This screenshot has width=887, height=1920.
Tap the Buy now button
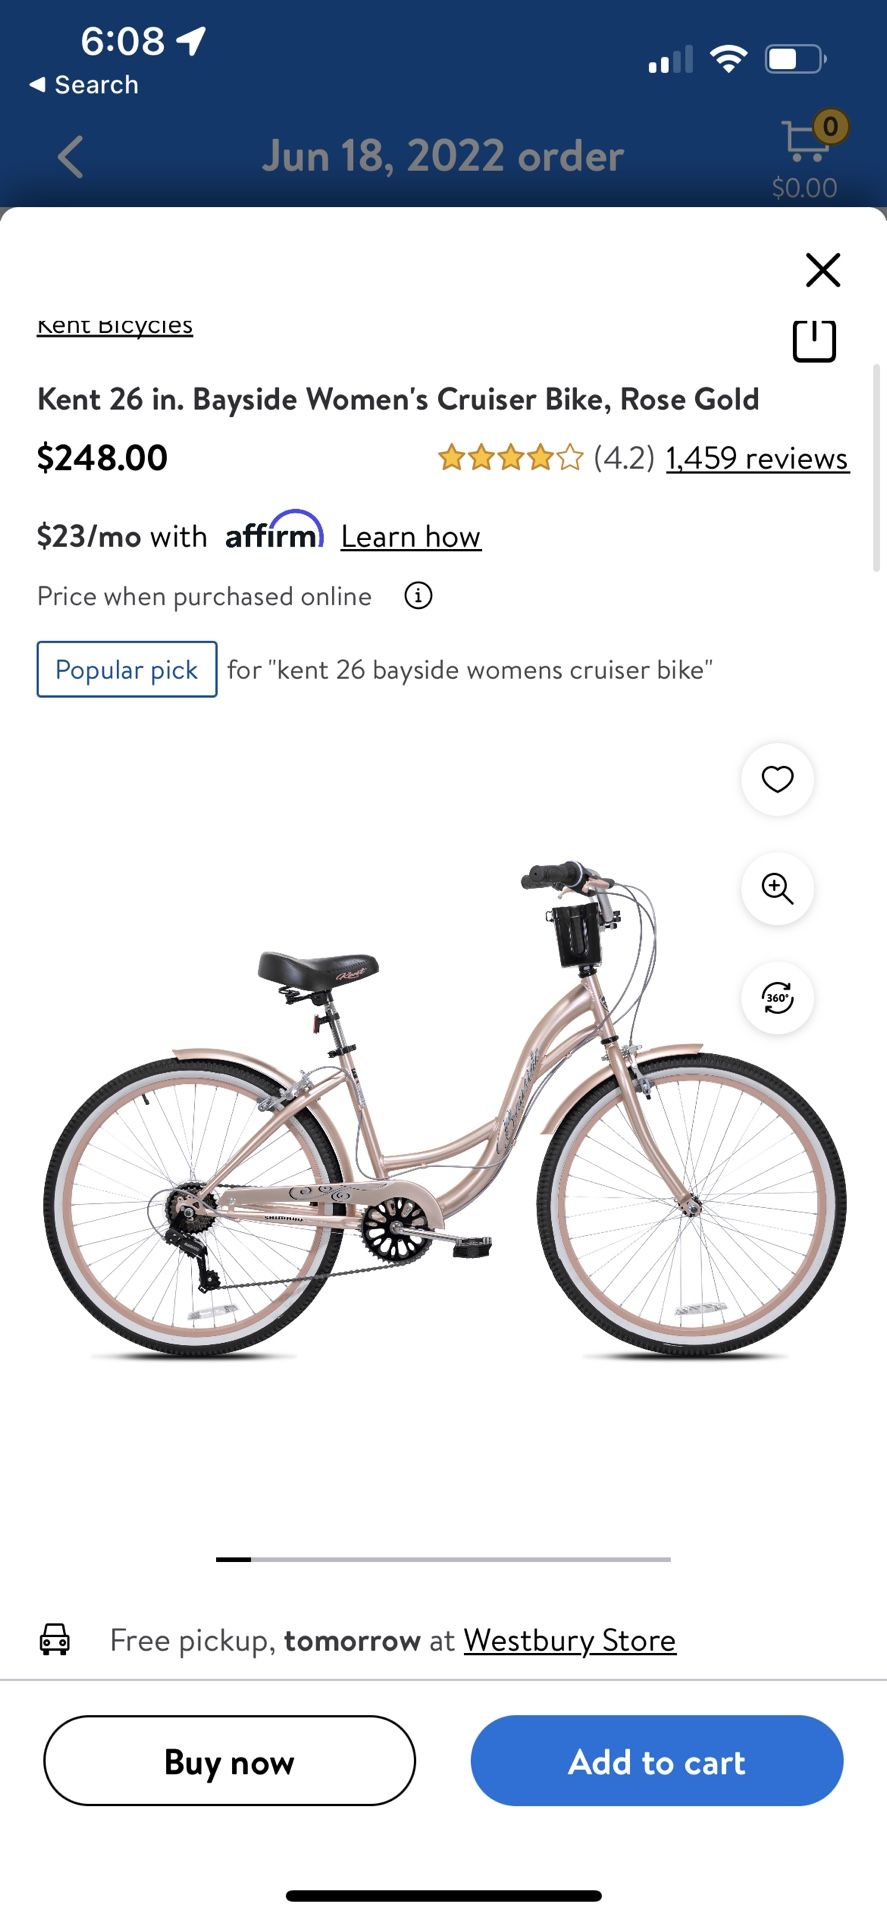pos(229,1760)
